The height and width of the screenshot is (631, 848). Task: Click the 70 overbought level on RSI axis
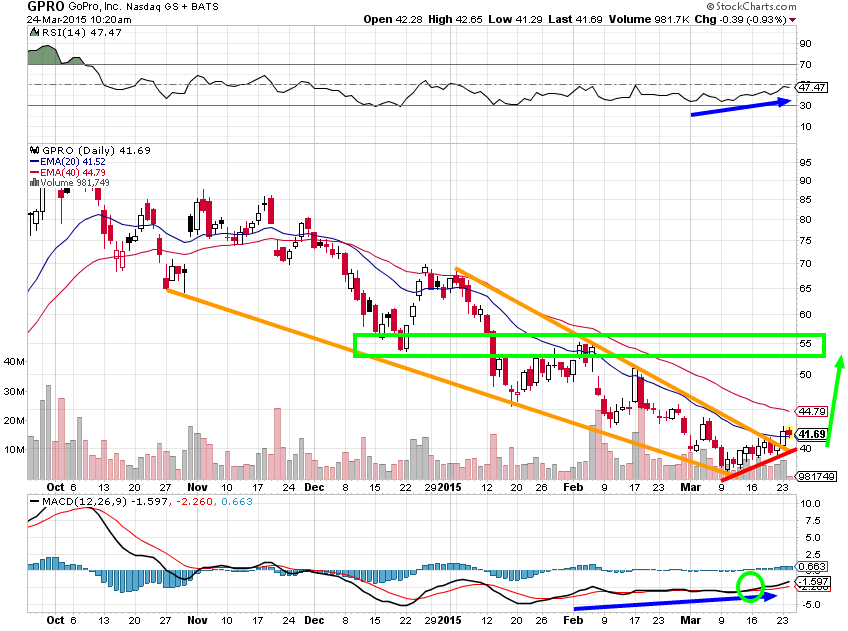click(805, 64)
